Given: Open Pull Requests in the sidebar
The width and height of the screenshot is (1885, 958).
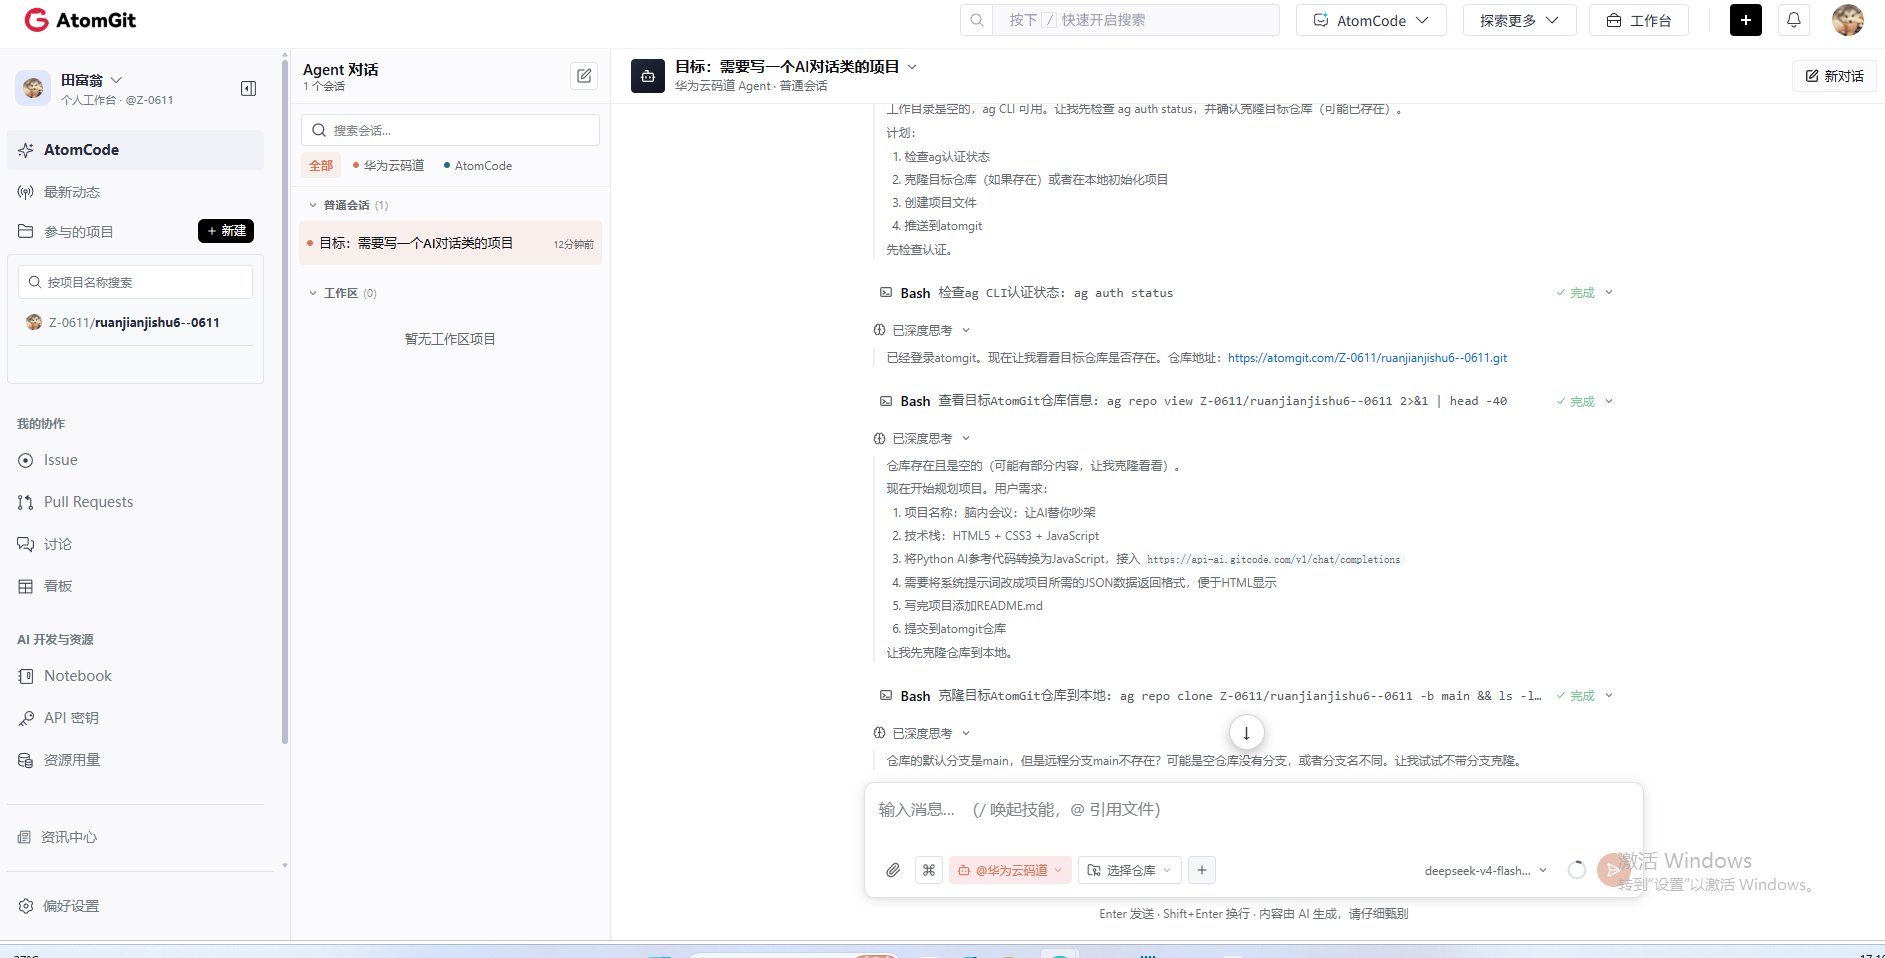Looking at the screenshot, I should [136, 502].
